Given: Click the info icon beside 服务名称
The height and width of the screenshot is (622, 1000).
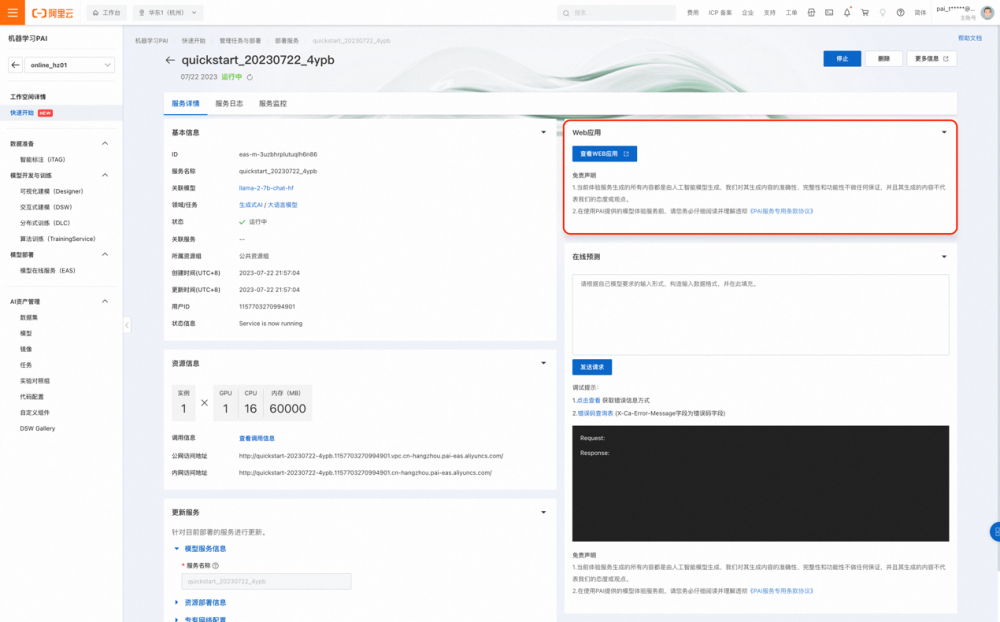Looking at the screenshot, I should click(216, 565).
